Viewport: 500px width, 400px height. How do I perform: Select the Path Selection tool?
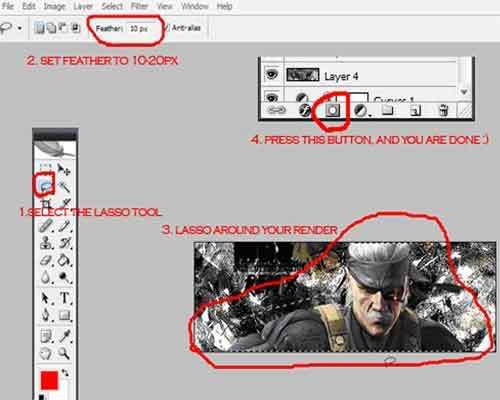pos(46,297)
